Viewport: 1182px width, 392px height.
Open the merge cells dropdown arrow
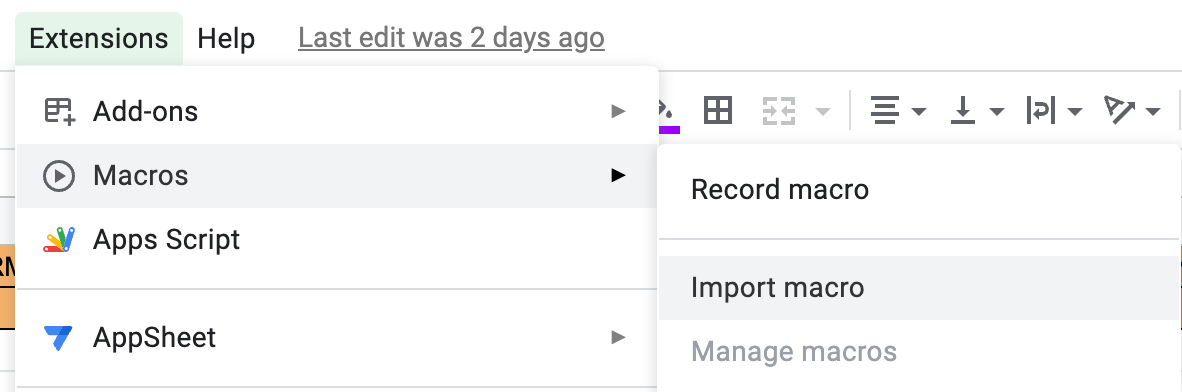823,112
